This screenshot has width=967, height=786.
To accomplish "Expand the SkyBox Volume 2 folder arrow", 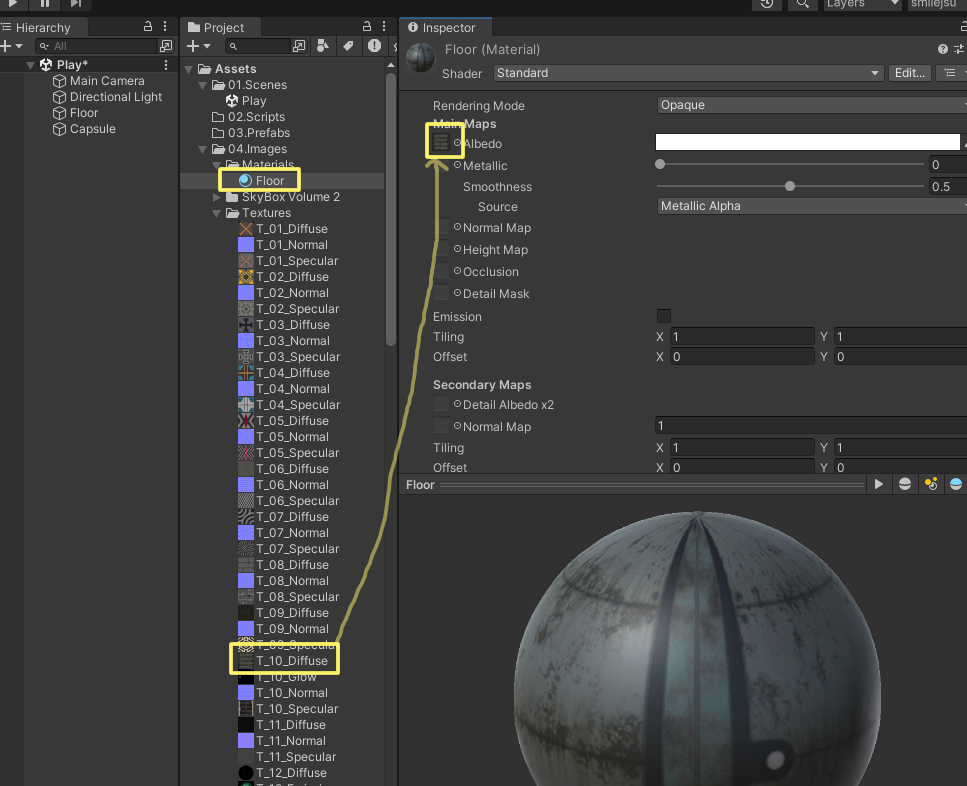I will 216,197.
